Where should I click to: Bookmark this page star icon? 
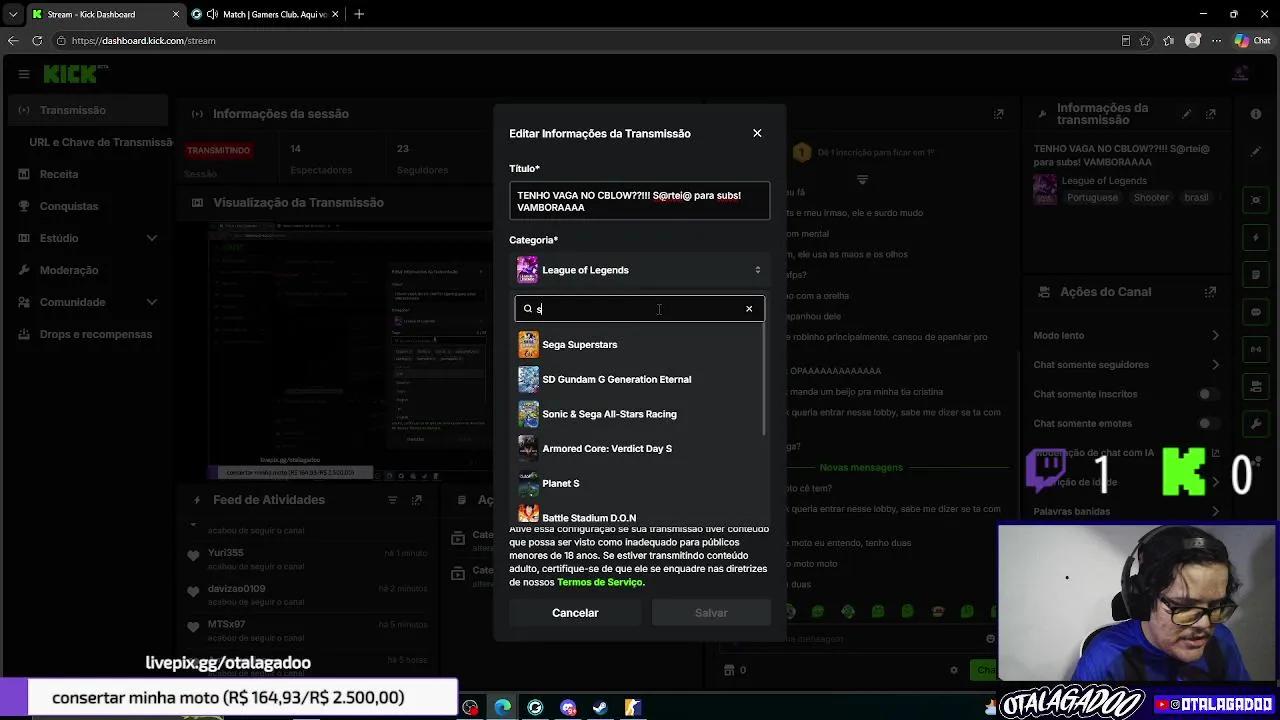(1145, 41)
